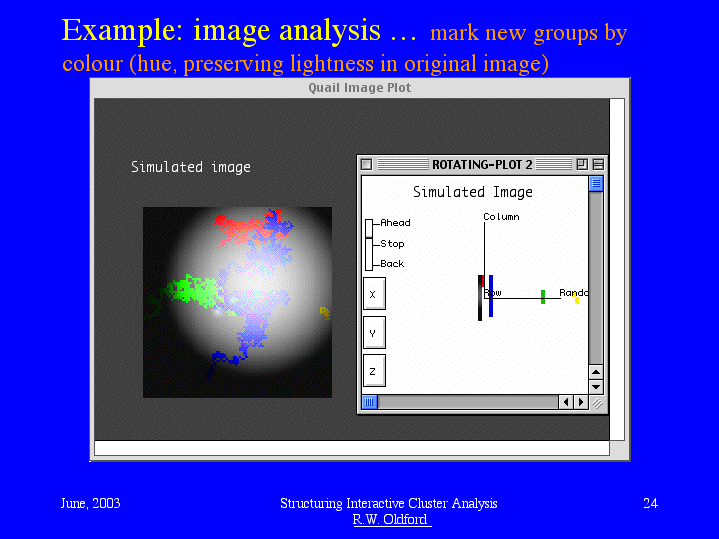719x539 pixels.
Task: Click the vertical scrollbar down arrow
Action: click(x=596, y=386)
